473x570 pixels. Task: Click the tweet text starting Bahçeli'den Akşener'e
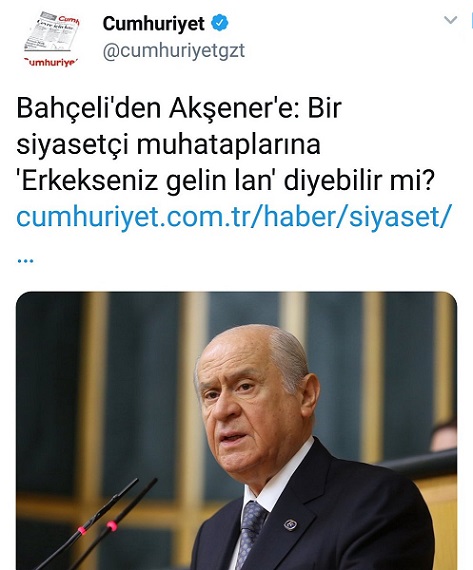[225, 145]
